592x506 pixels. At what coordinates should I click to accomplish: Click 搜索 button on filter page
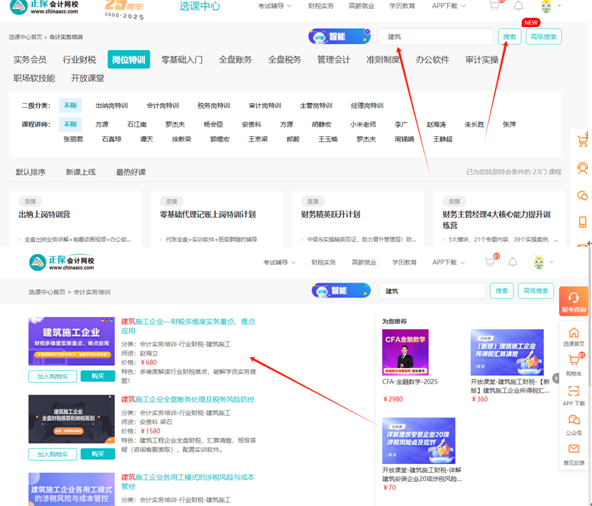click(x=509, y=37)
